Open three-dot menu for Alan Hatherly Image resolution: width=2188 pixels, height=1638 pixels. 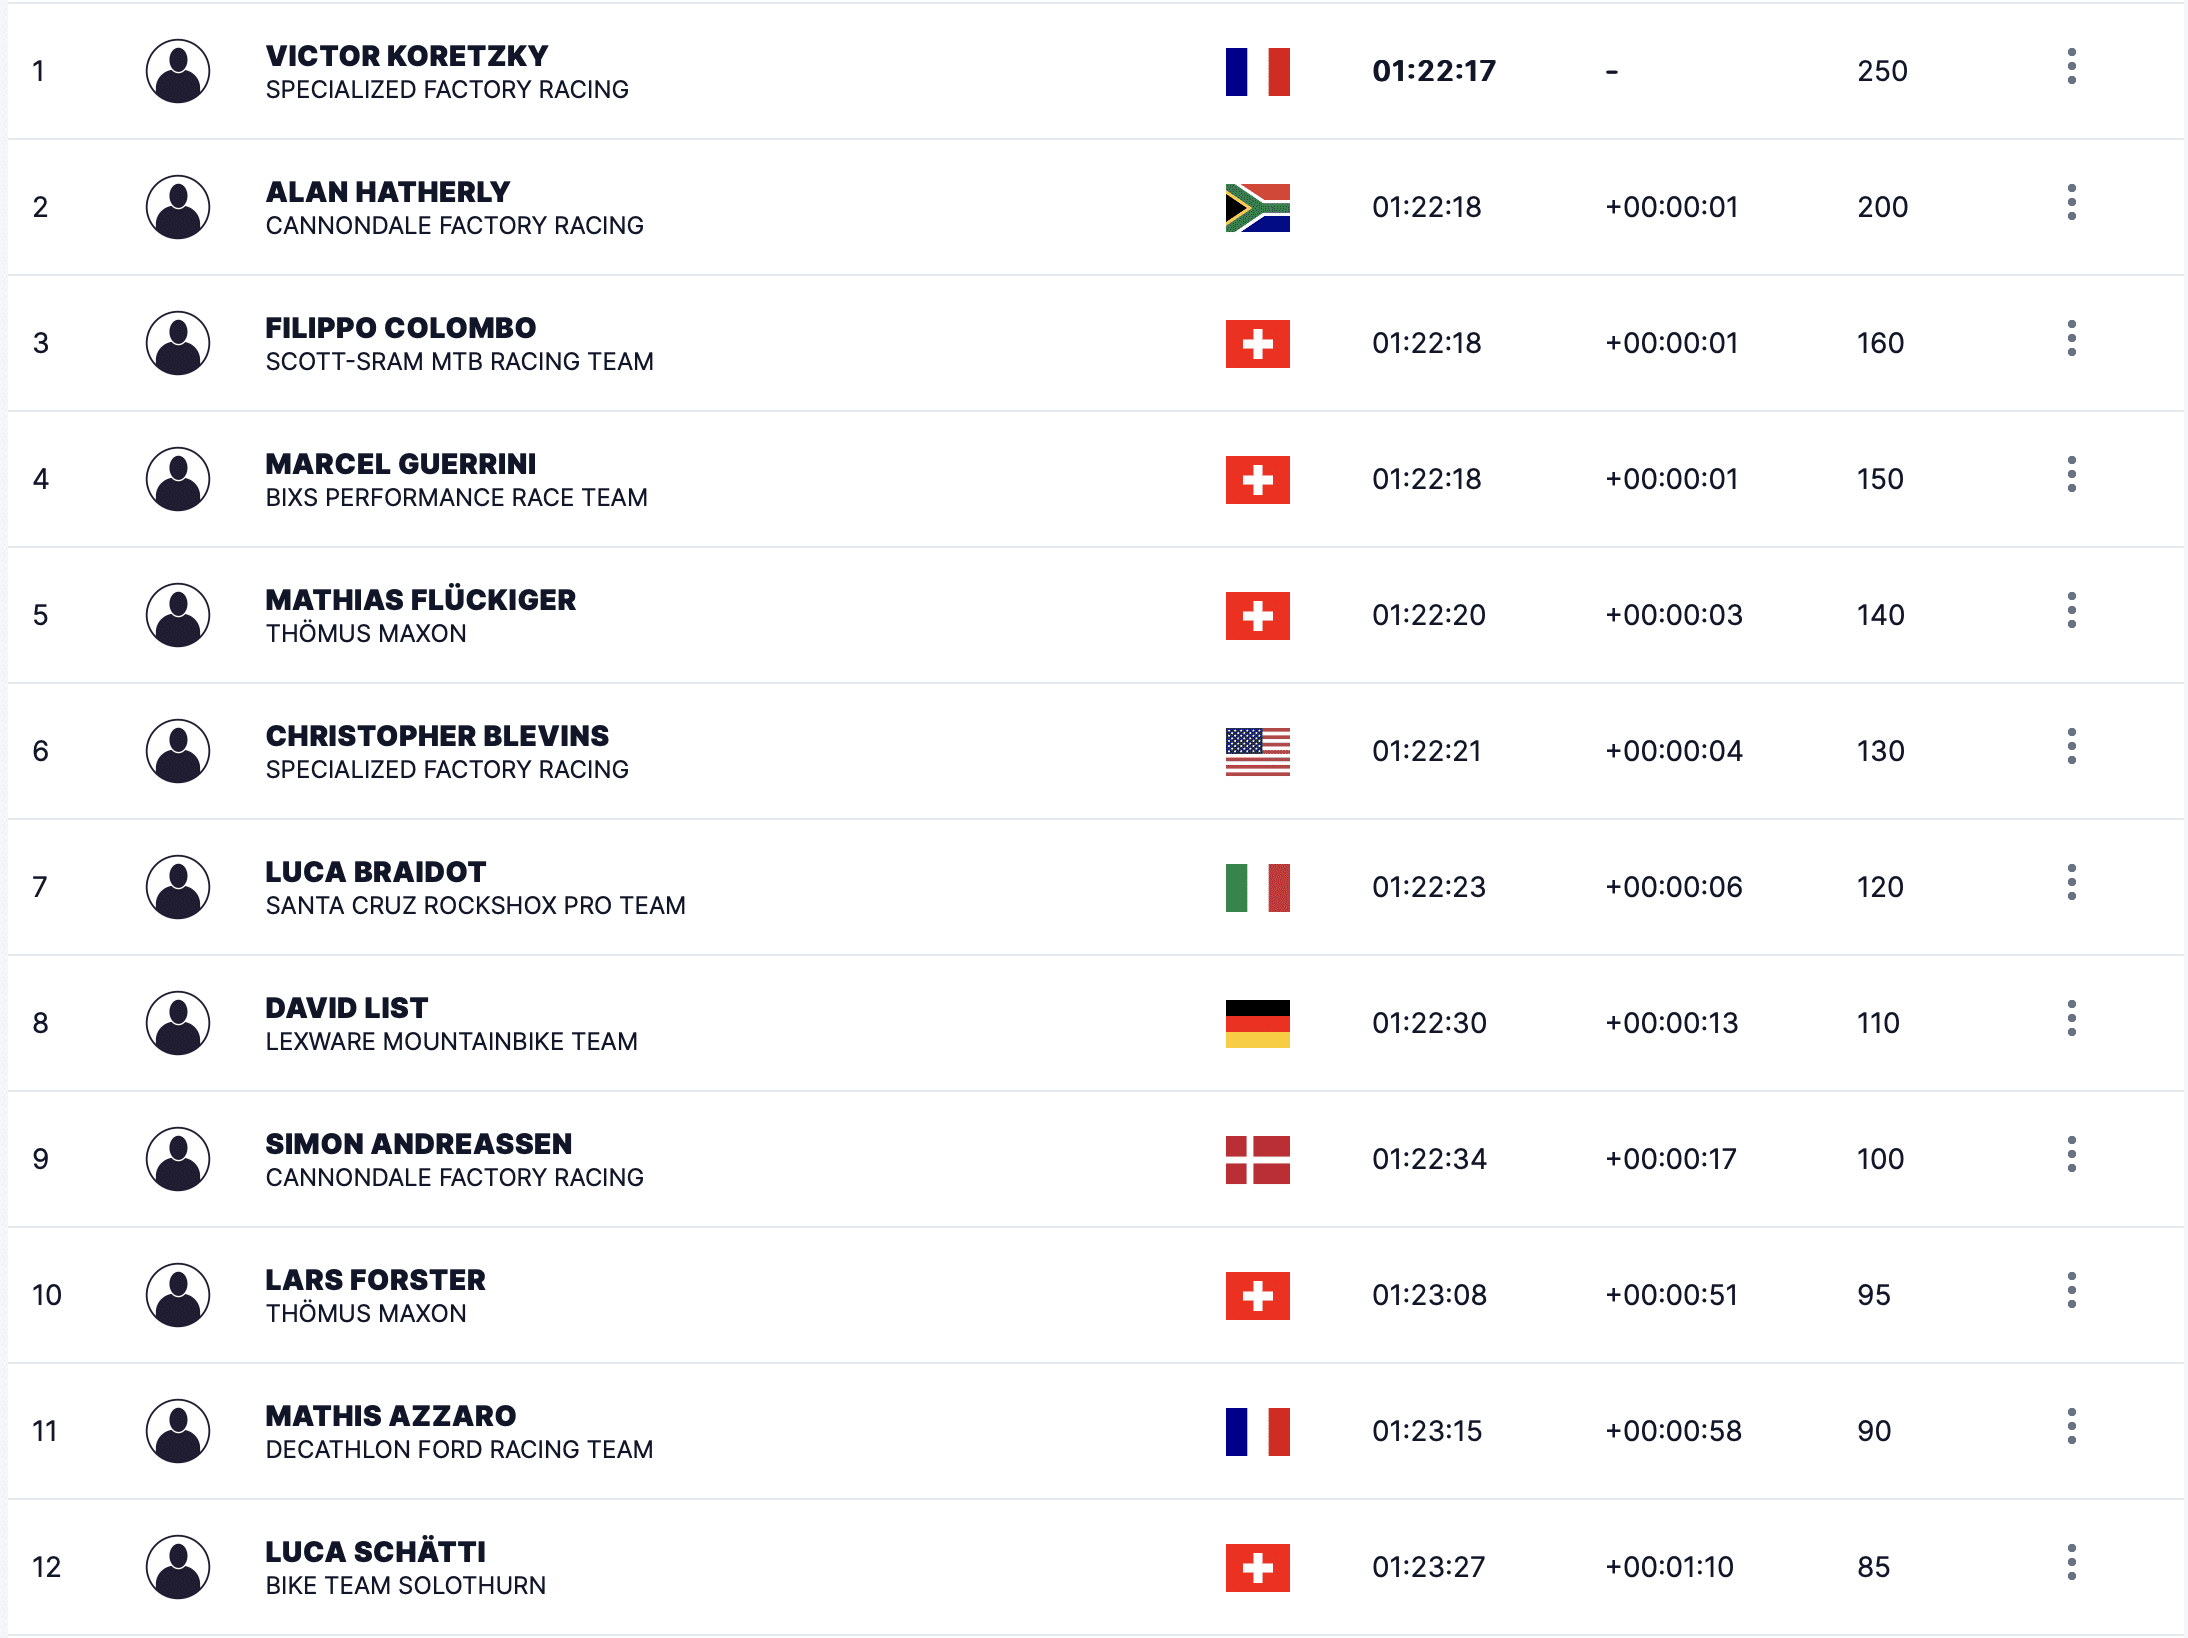coord(2071,203)
